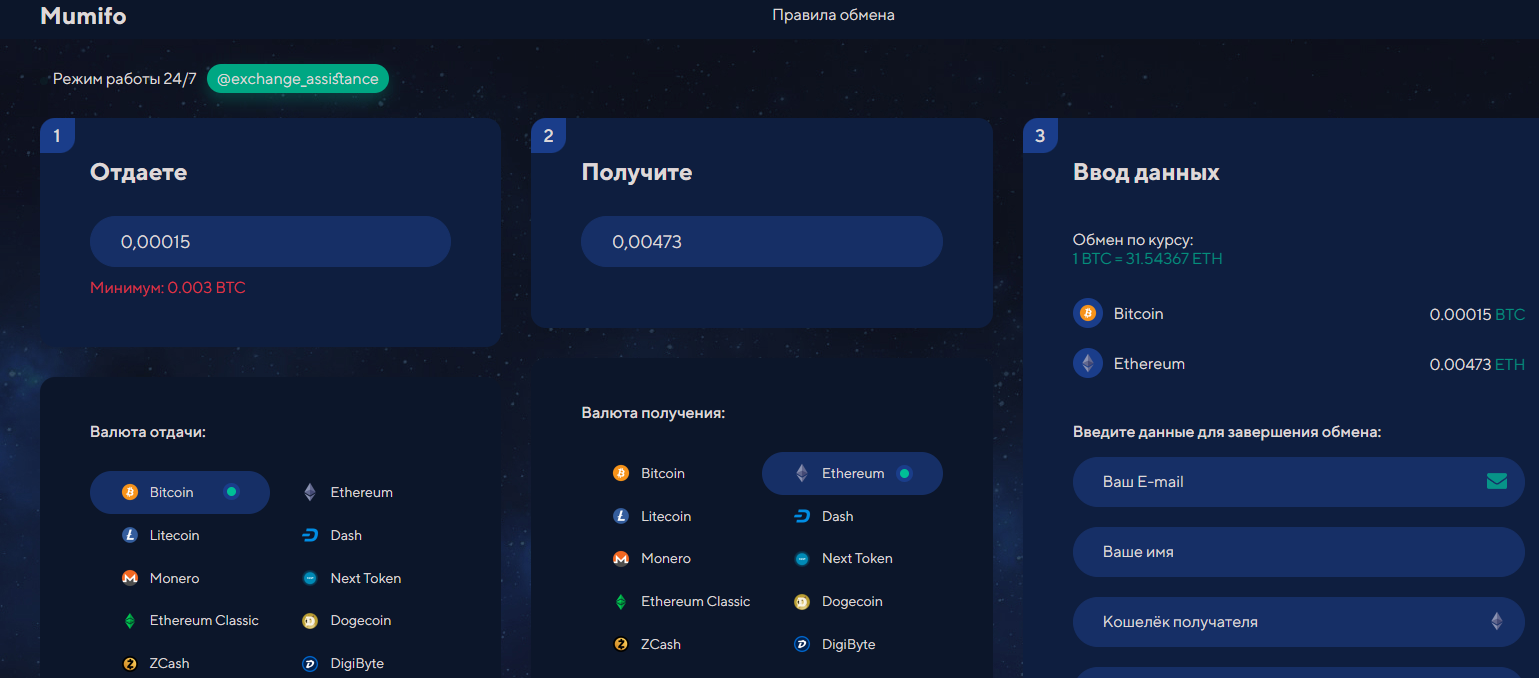Click the Ethereum Classic icon under Валюта получения

click(x=621, y=602)
